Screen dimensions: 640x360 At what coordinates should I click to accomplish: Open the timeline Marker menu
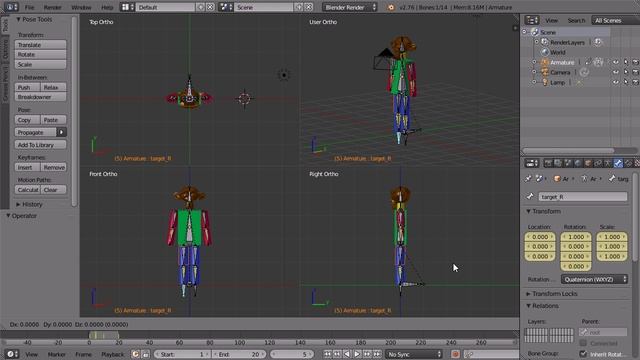pos(57,354)
